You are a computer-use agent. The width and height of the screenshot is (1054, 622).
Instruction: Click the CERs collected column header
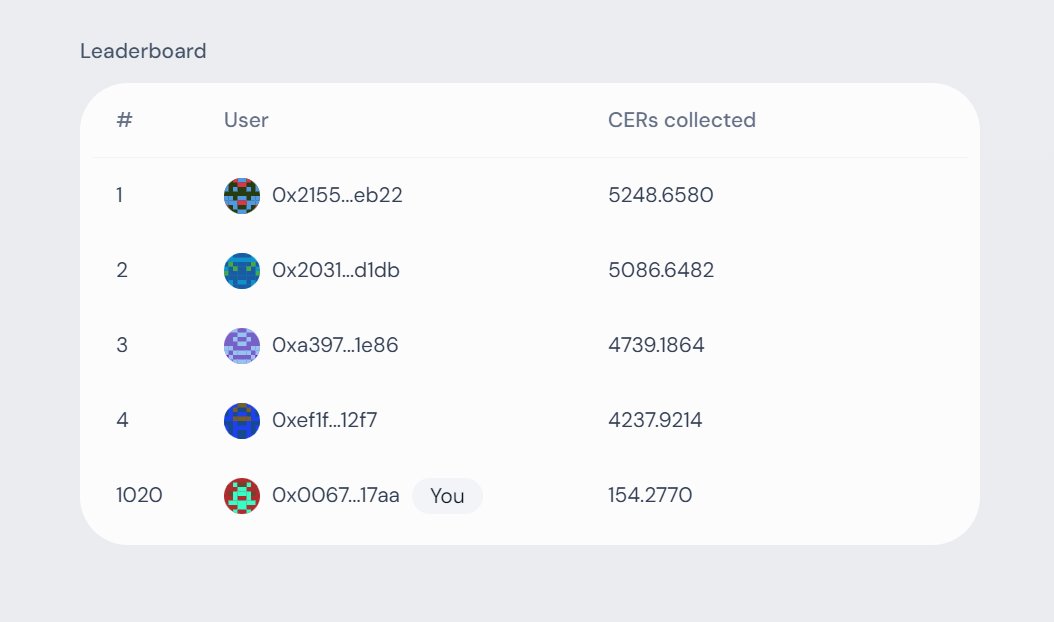click(682, 120)
